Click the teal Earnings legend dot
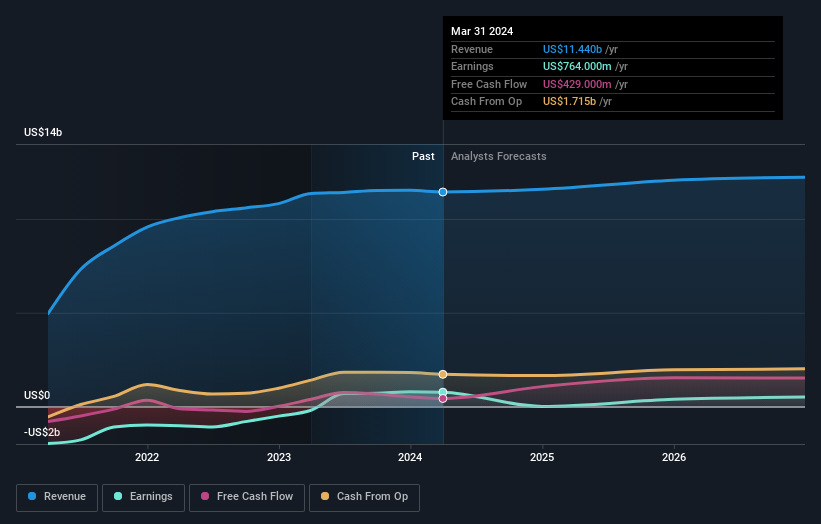The height and width of the screenshot is (524, 821). click(x=118, y=496)
